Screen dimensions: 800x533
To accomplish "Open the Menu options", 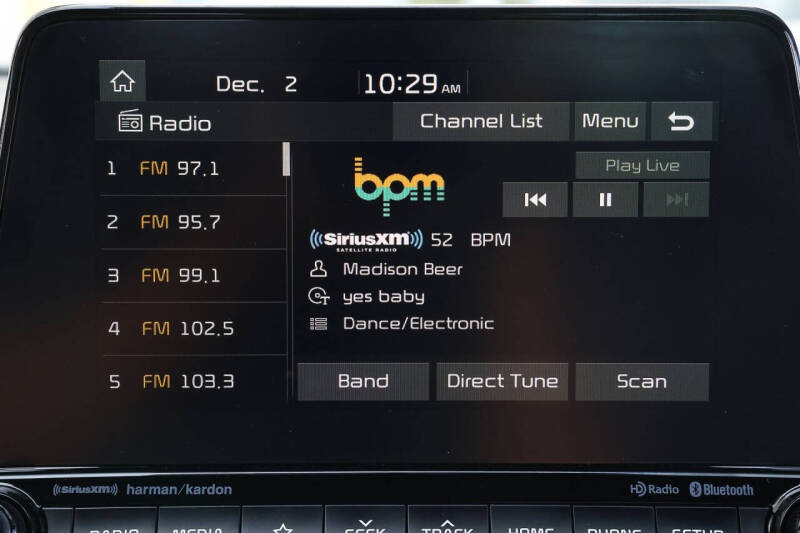I will coord(610,121).
